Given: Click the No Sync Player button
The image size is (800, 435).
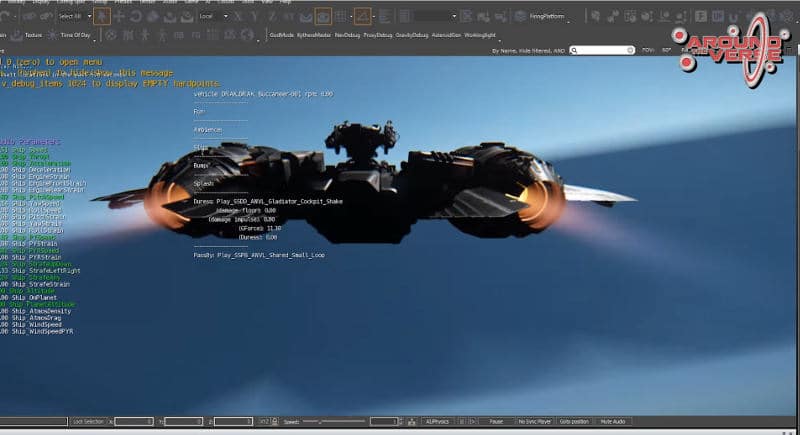Looking at the screenshot, I should click(534, 422).
